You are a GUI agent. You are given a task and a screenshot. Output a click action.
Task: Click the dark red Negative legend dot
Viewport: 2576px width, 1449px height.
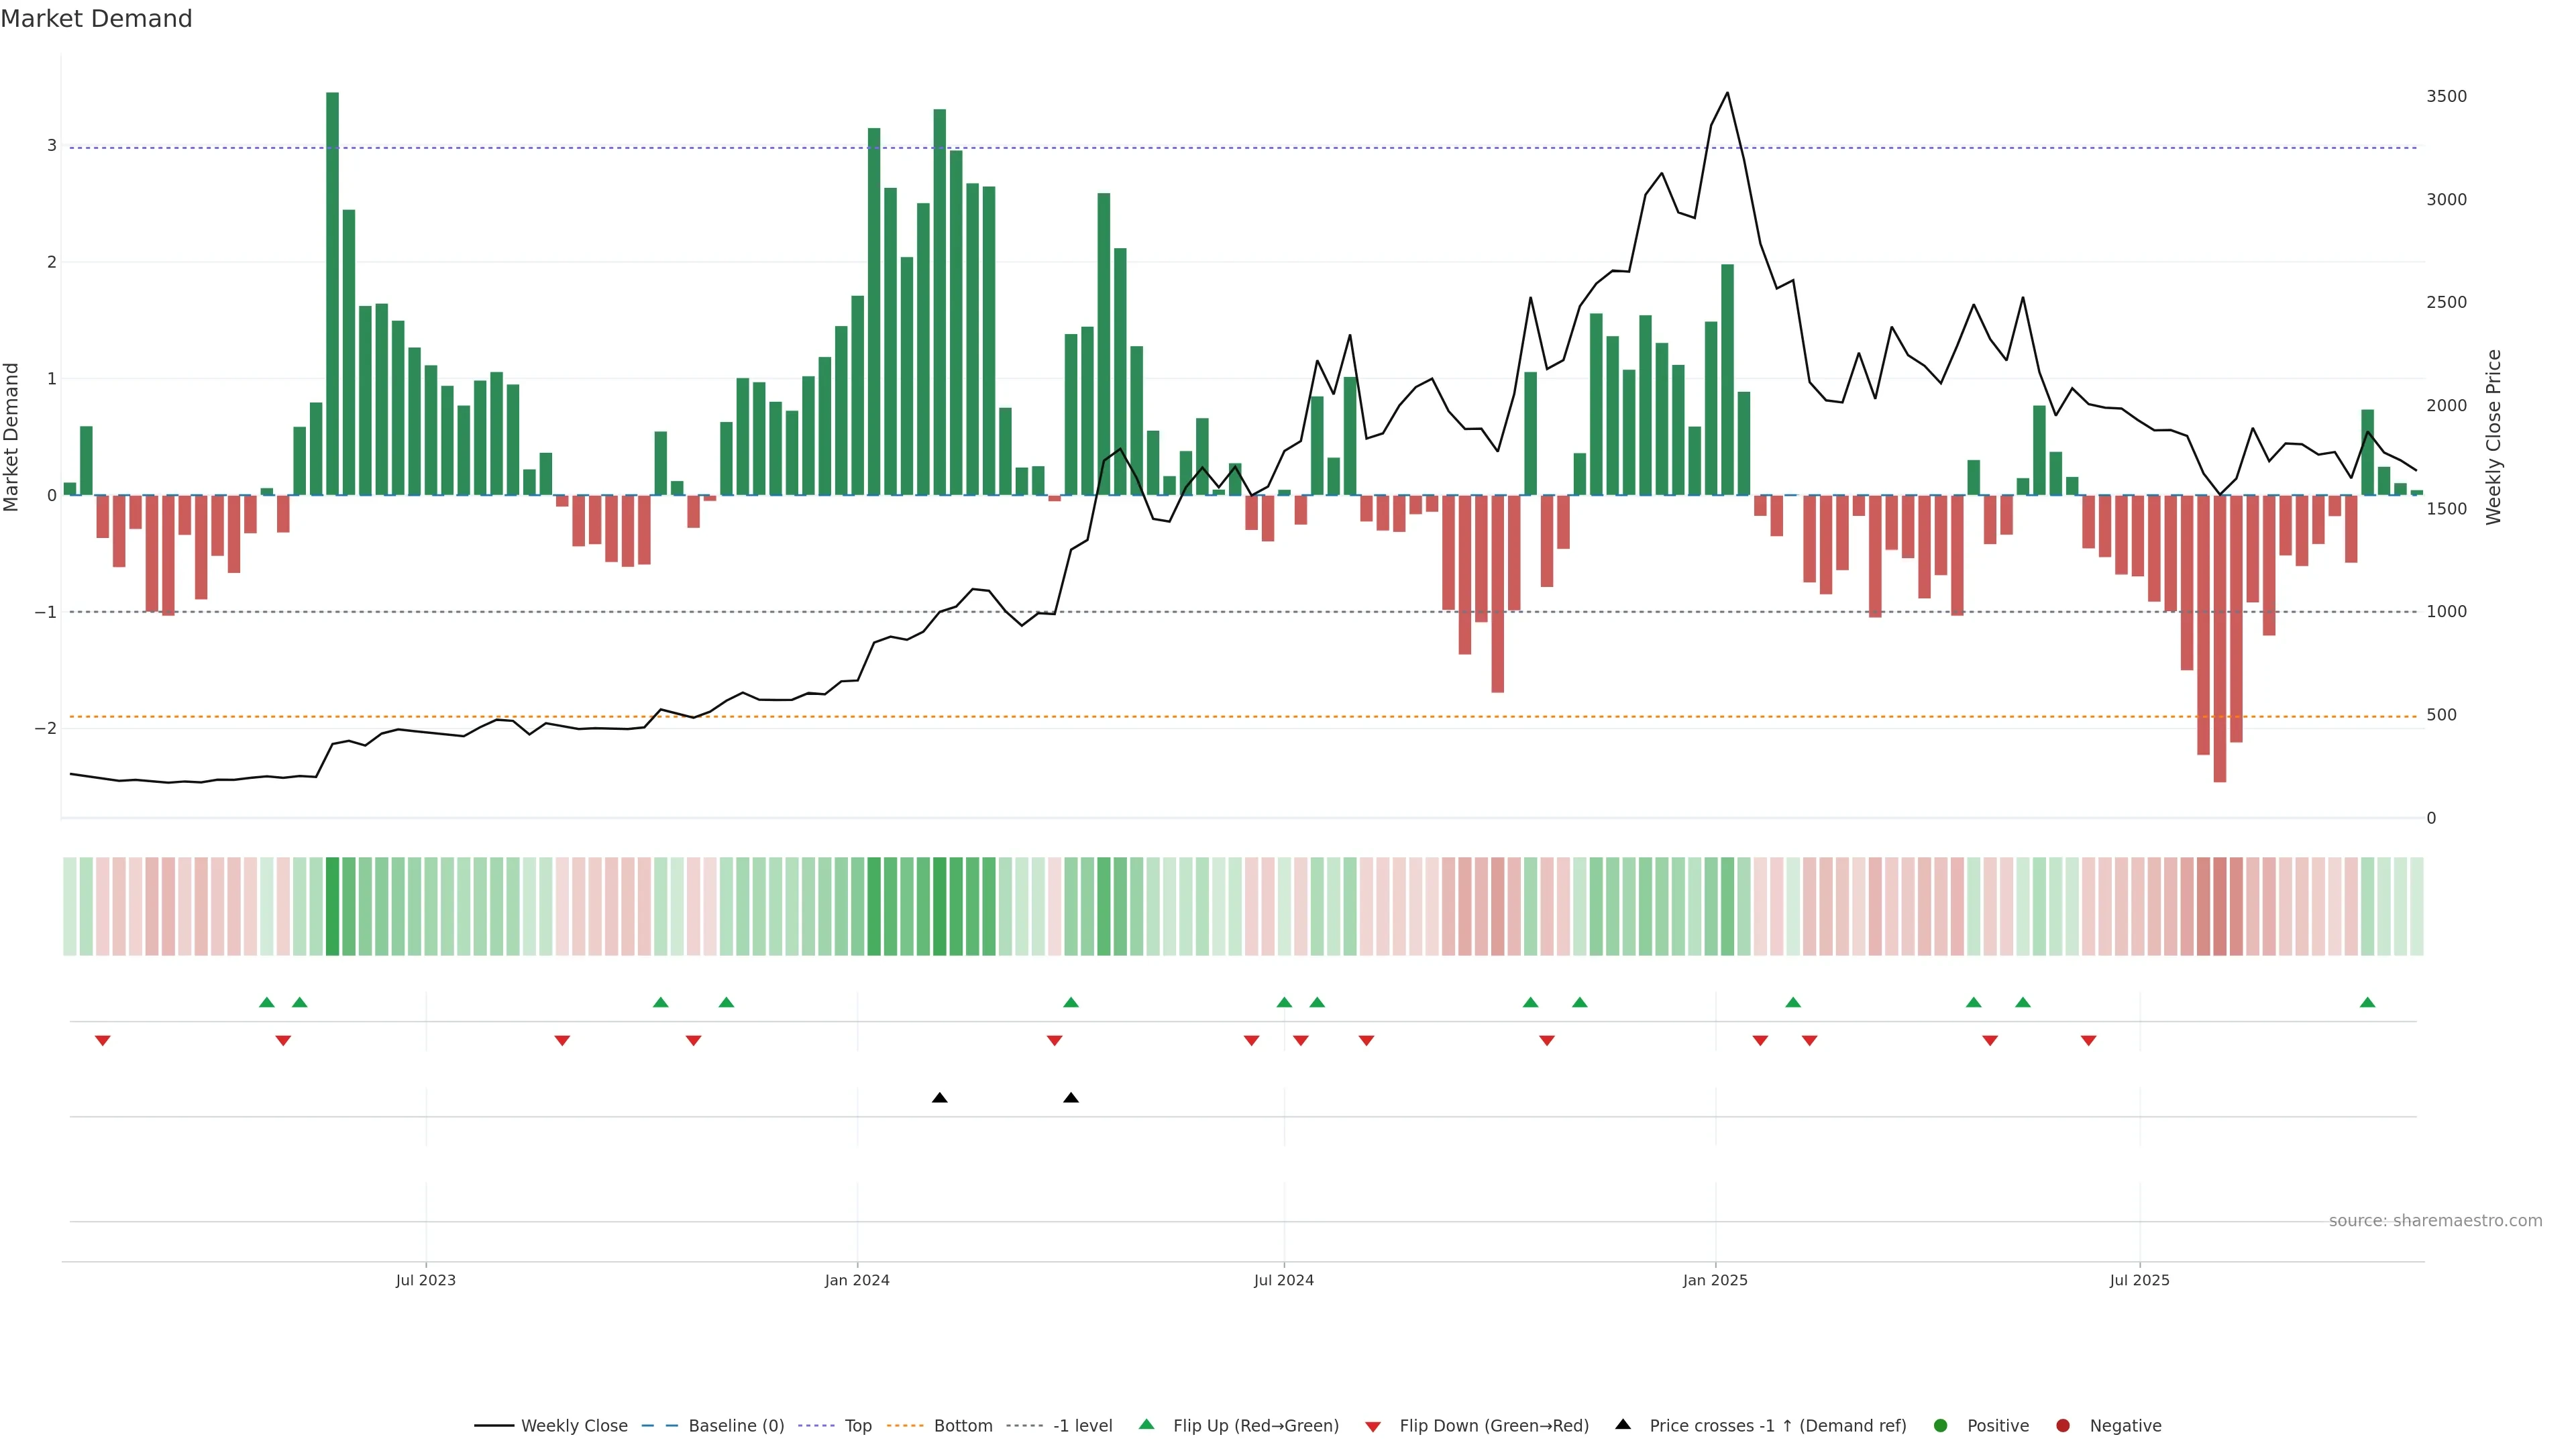coord(2063,1426)
